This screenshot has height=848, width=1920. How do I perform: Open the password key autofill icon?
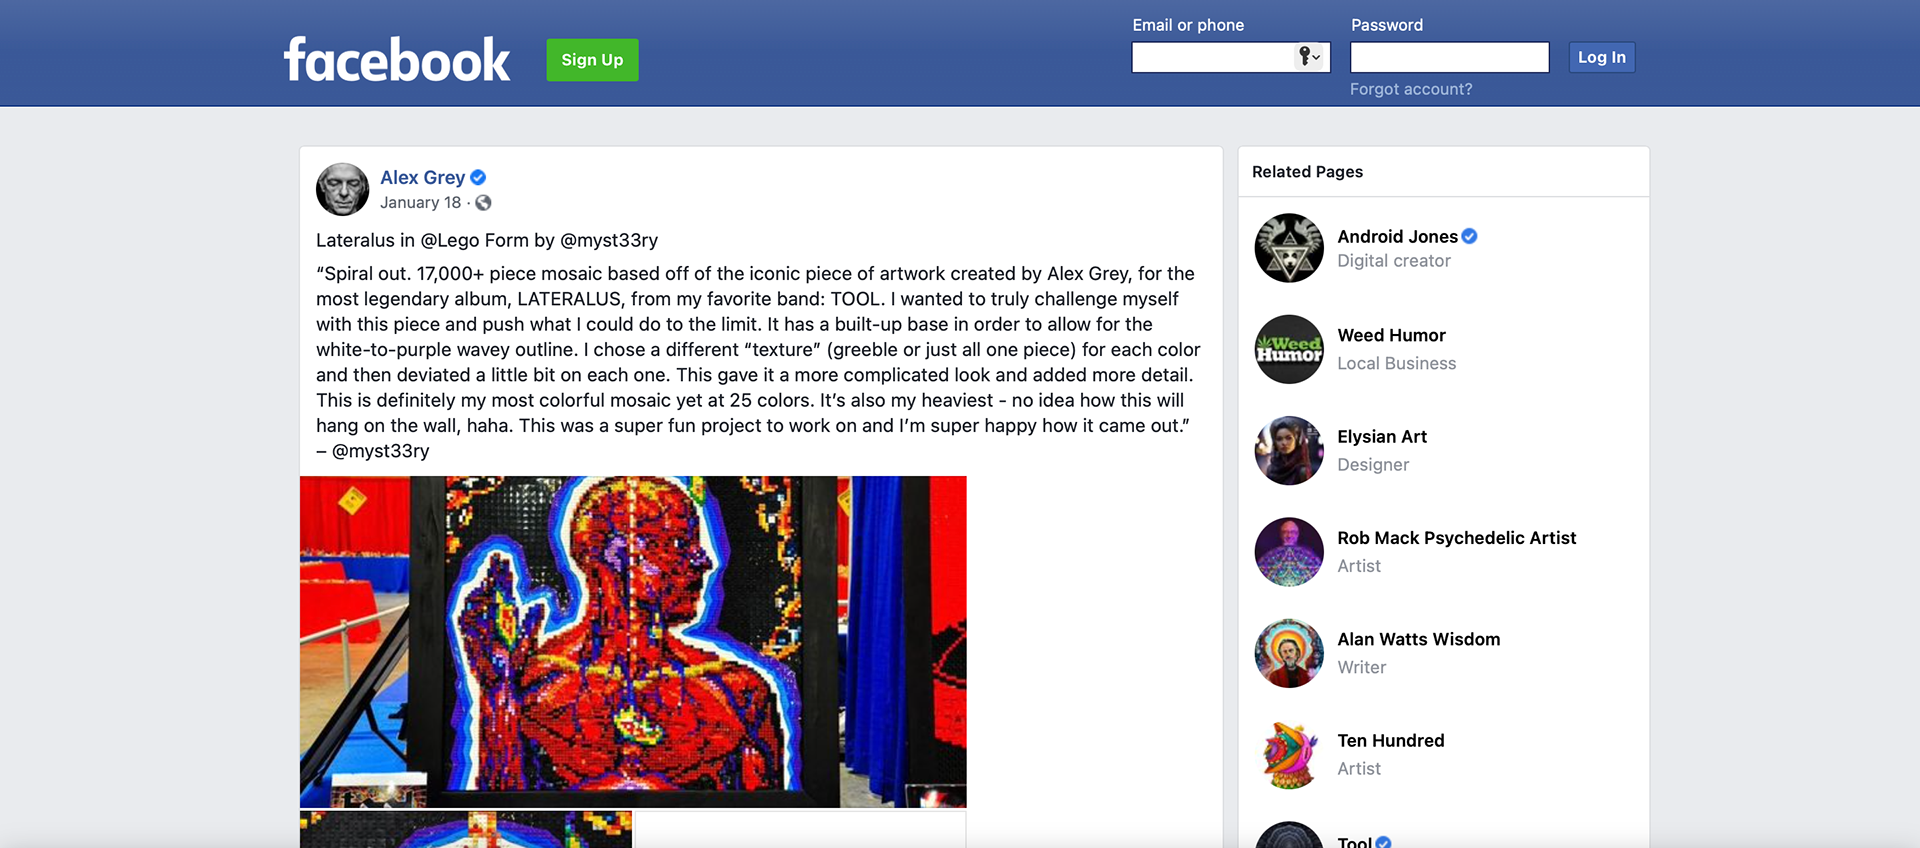click(1309, 57)
